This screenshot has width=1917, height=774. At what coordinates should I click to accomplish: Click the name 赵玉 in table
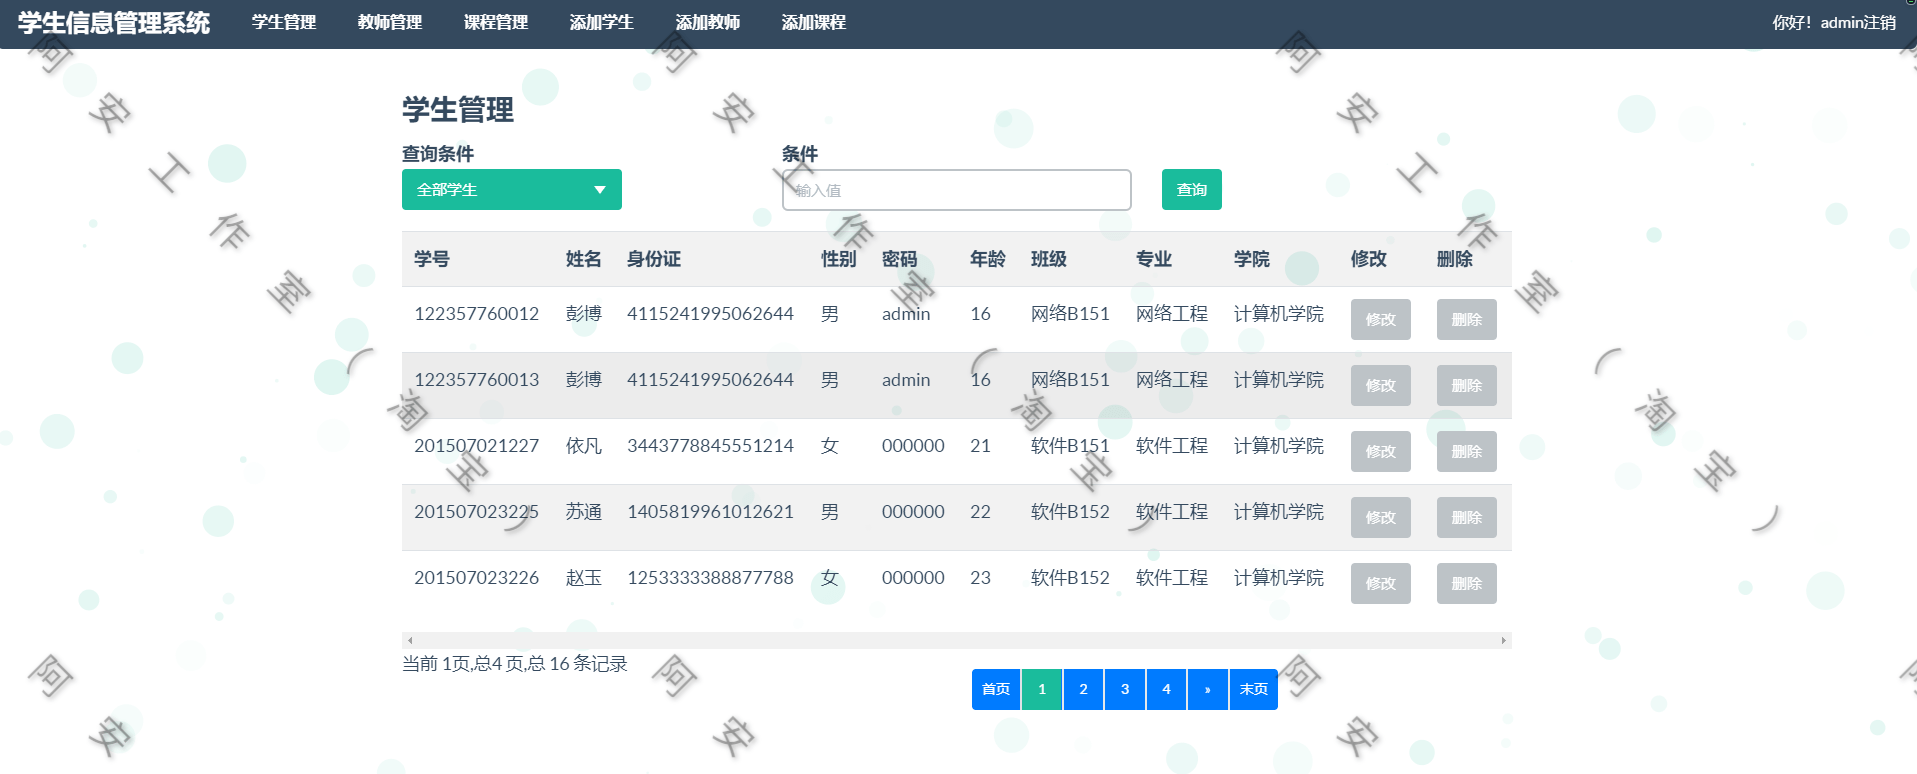[x=584, y=578]
